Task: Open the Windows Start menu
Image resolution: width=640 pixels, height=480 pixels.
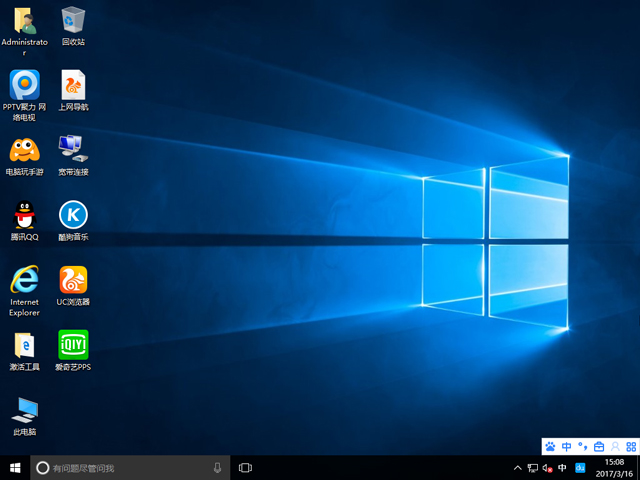Action: pos(15,468)
